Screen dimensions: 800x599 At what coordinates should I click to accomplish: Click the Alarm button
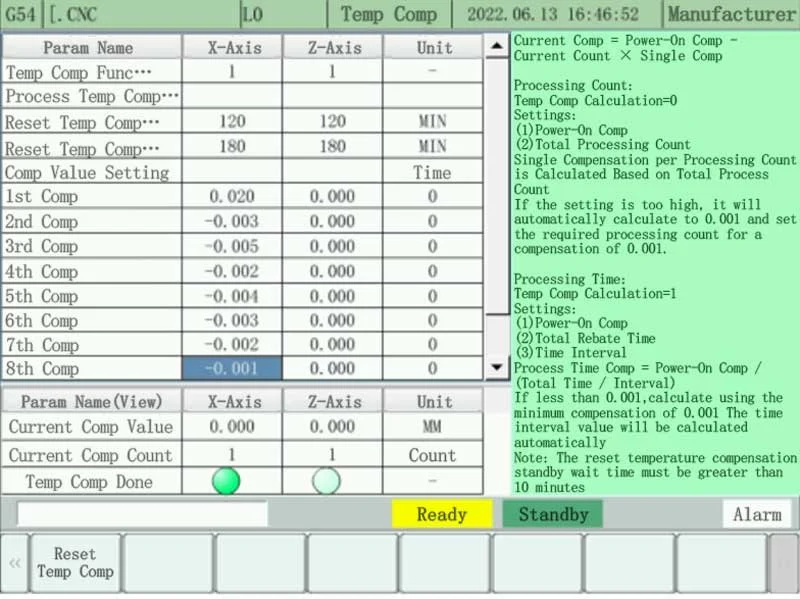pos(757,514)
